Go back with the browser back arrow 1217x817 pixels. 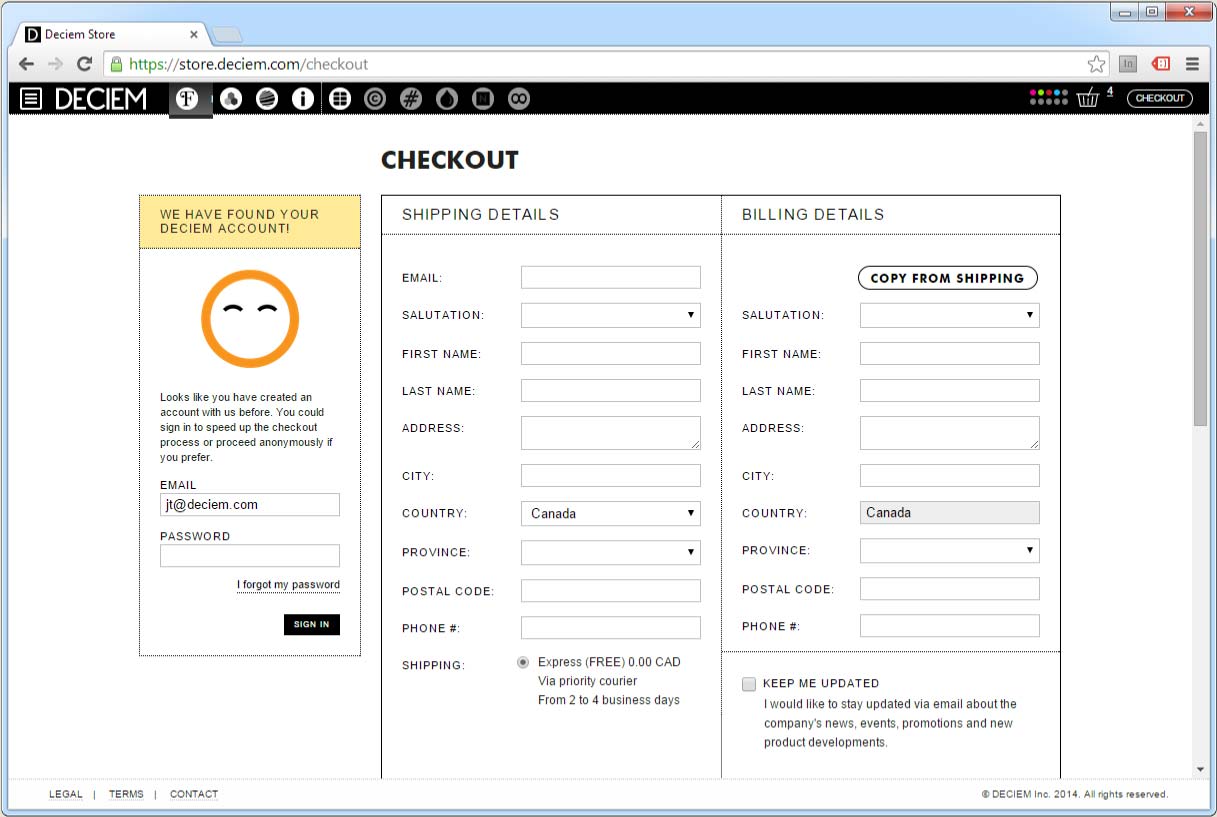pos(27,64)
